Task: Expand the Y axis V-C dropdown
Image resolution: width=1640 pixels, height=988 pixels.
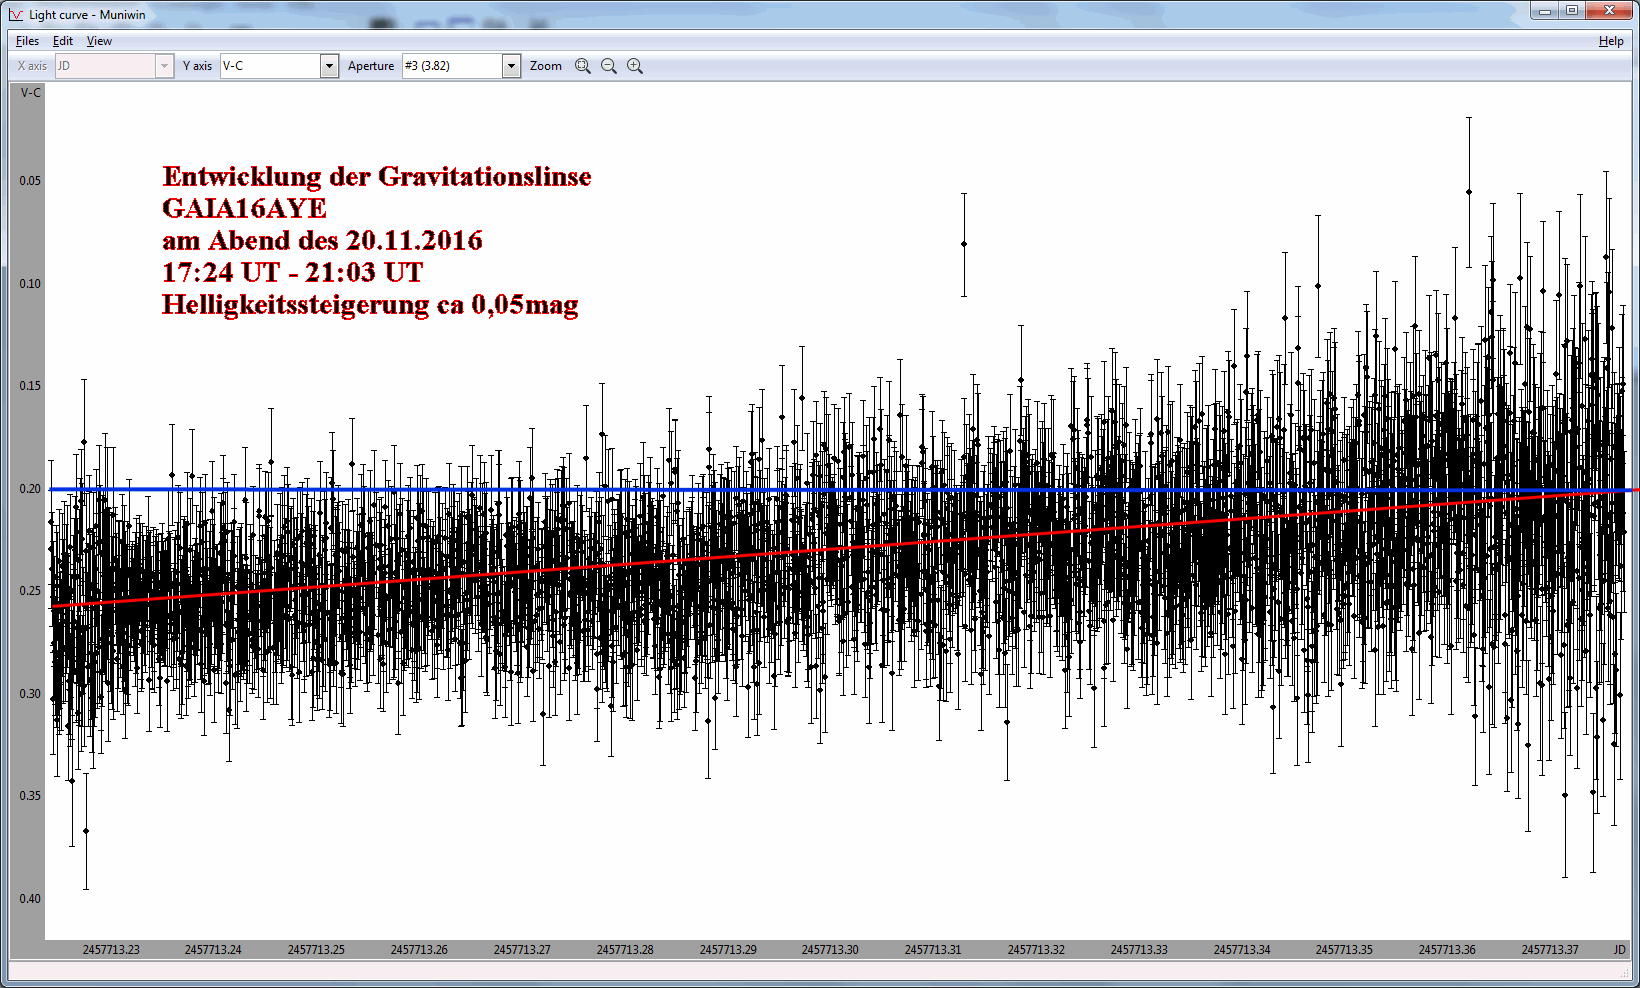Action: click(329, 66)
